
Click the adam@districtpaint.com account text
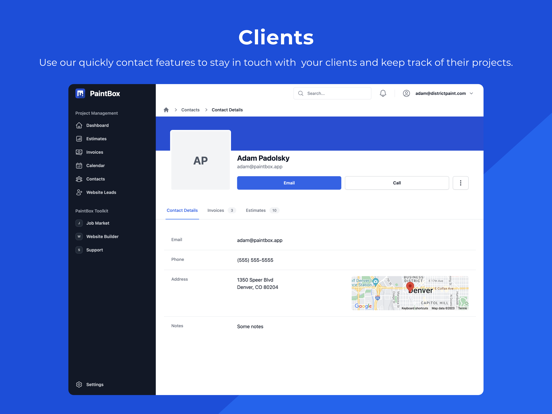click(x=440, y=93)
